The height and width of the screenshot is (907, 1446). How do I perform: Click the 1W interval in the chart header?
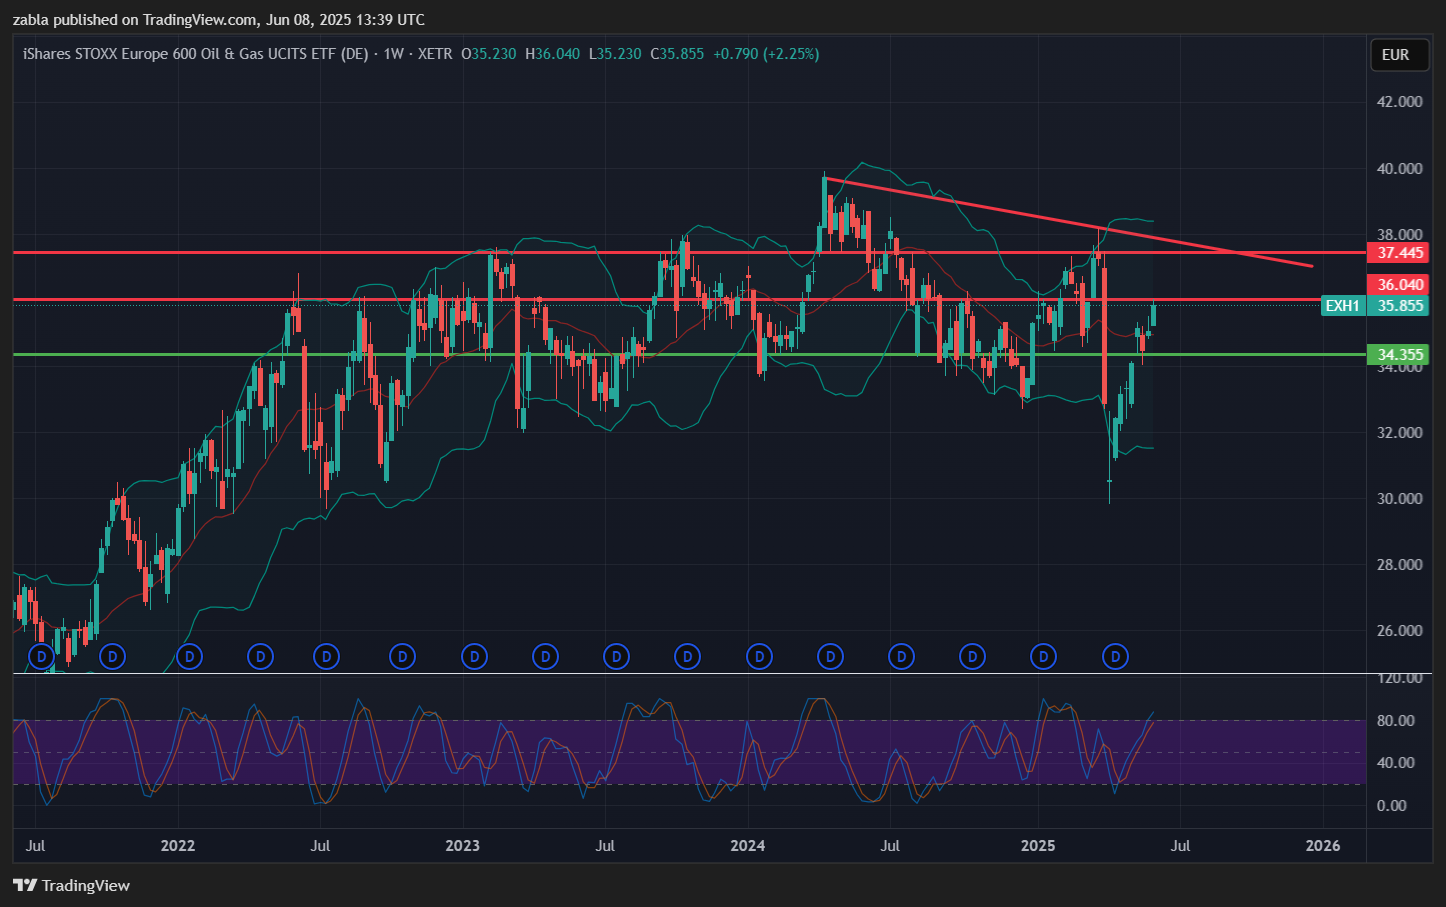394,54
